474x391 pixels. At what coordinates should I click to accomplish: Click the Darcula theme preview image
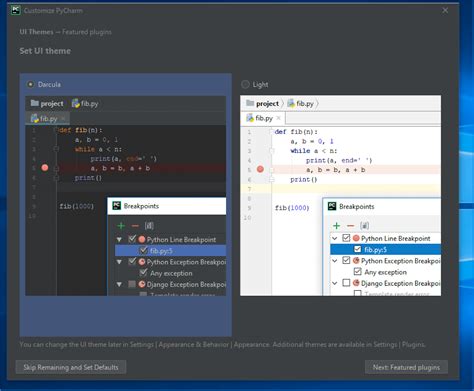[x=126, y=196]
